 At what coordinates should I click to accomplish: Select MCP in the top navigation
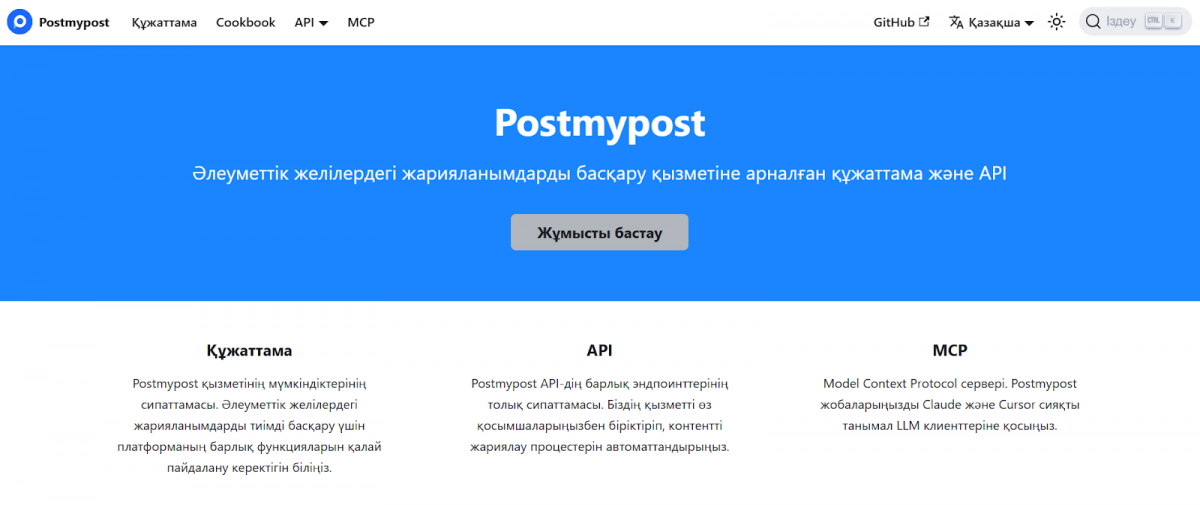coord(361,22)
